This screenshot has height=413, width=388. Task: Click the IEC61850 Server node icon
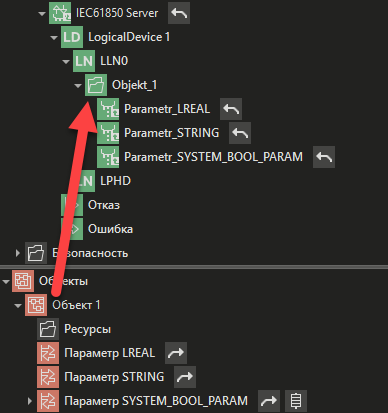tap(60, 13)
